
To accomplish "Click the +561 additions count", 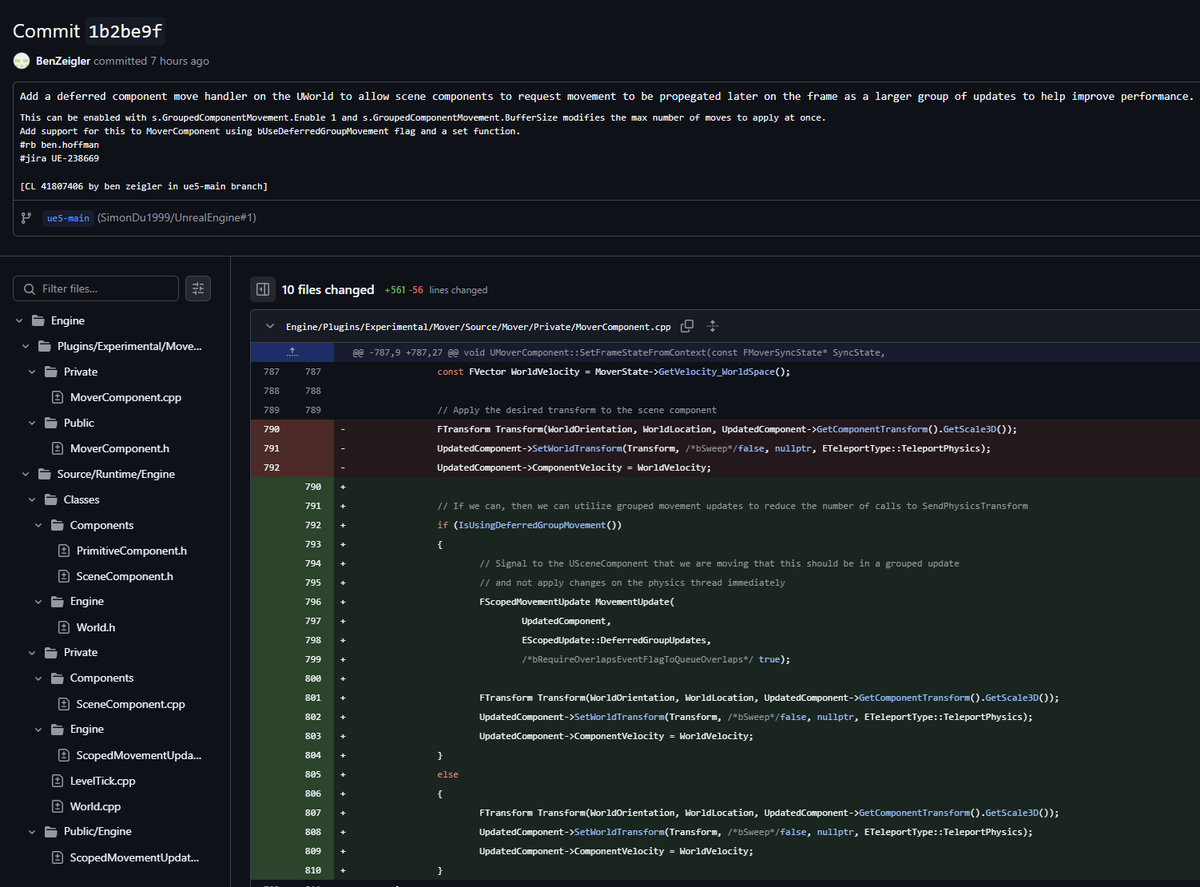I will (x=394, y=290).
